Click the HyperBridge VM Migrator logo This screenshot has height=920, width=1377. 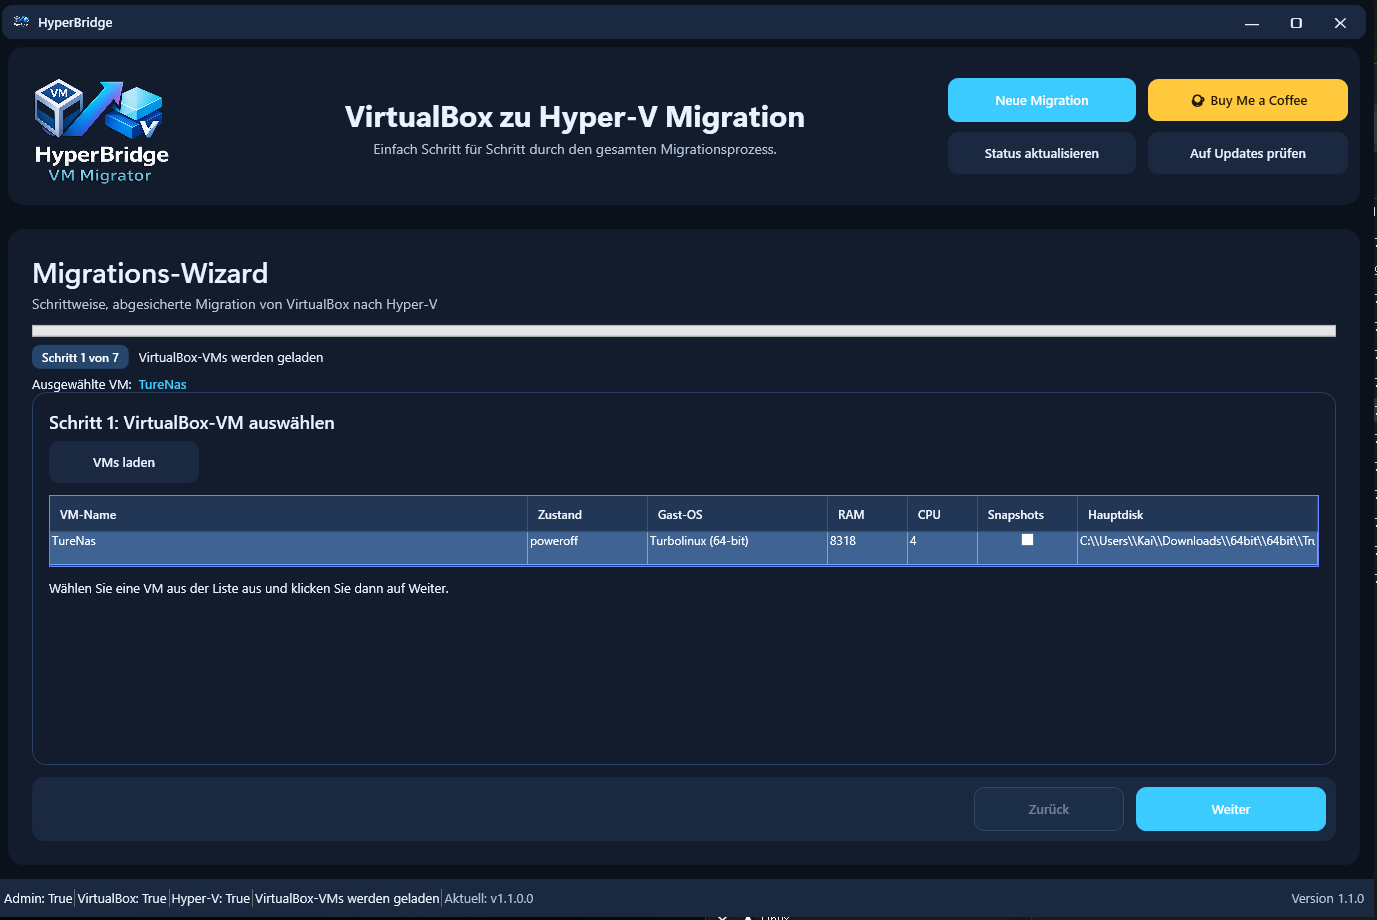click(x=100, y=130)
